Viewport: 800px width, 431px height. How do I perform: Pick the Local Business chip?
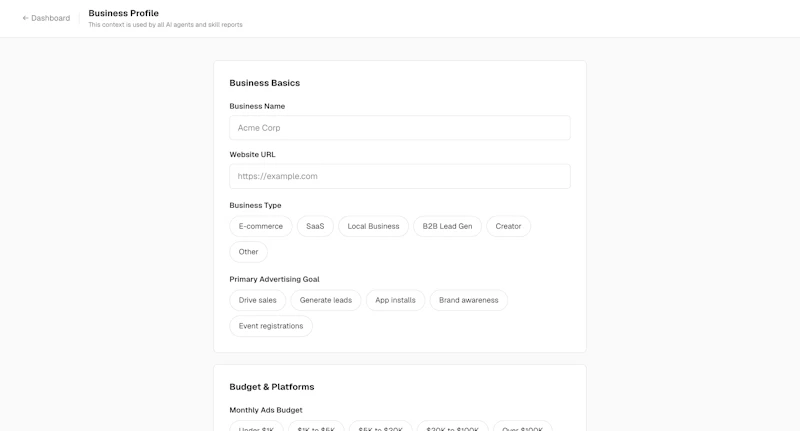tap(373, 226)
